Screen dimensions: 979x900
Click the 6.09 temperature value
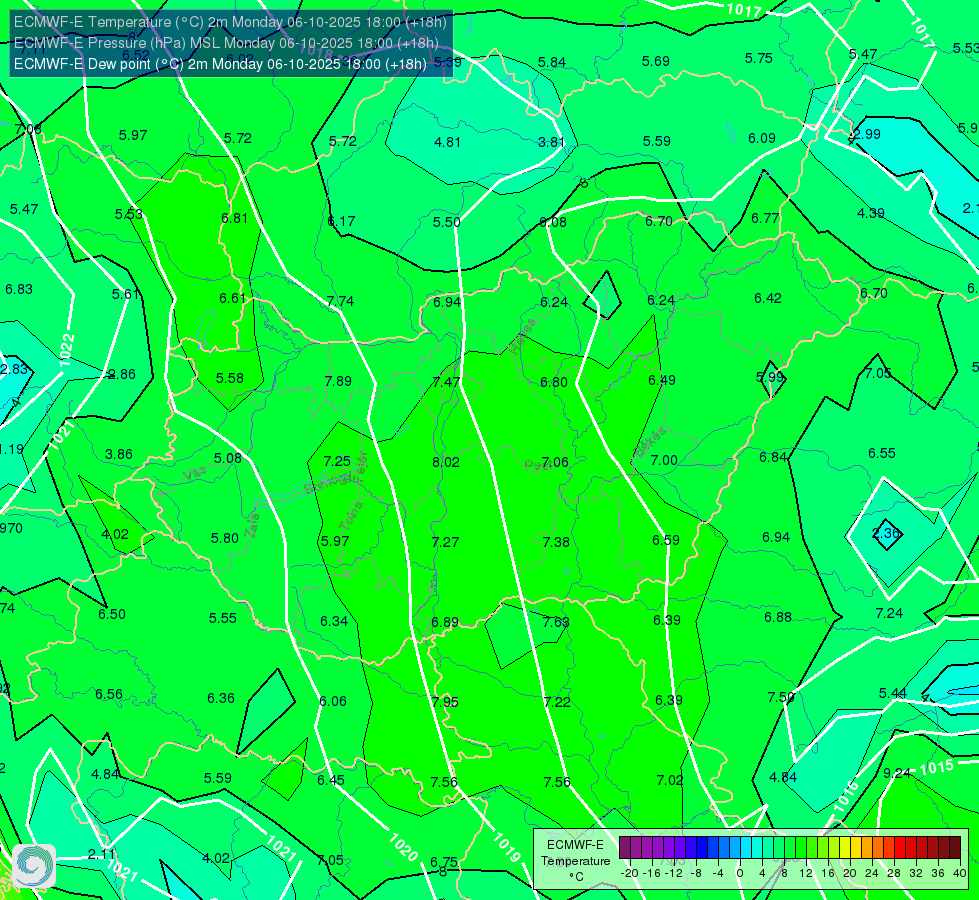pos(762,138)
